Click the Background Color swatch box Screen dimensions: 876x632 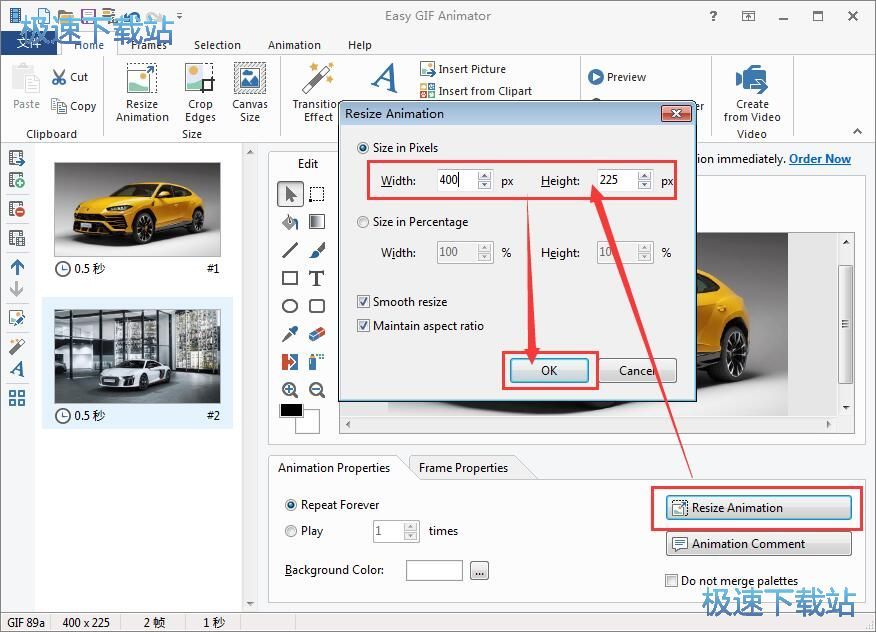[x=434, y=570]
